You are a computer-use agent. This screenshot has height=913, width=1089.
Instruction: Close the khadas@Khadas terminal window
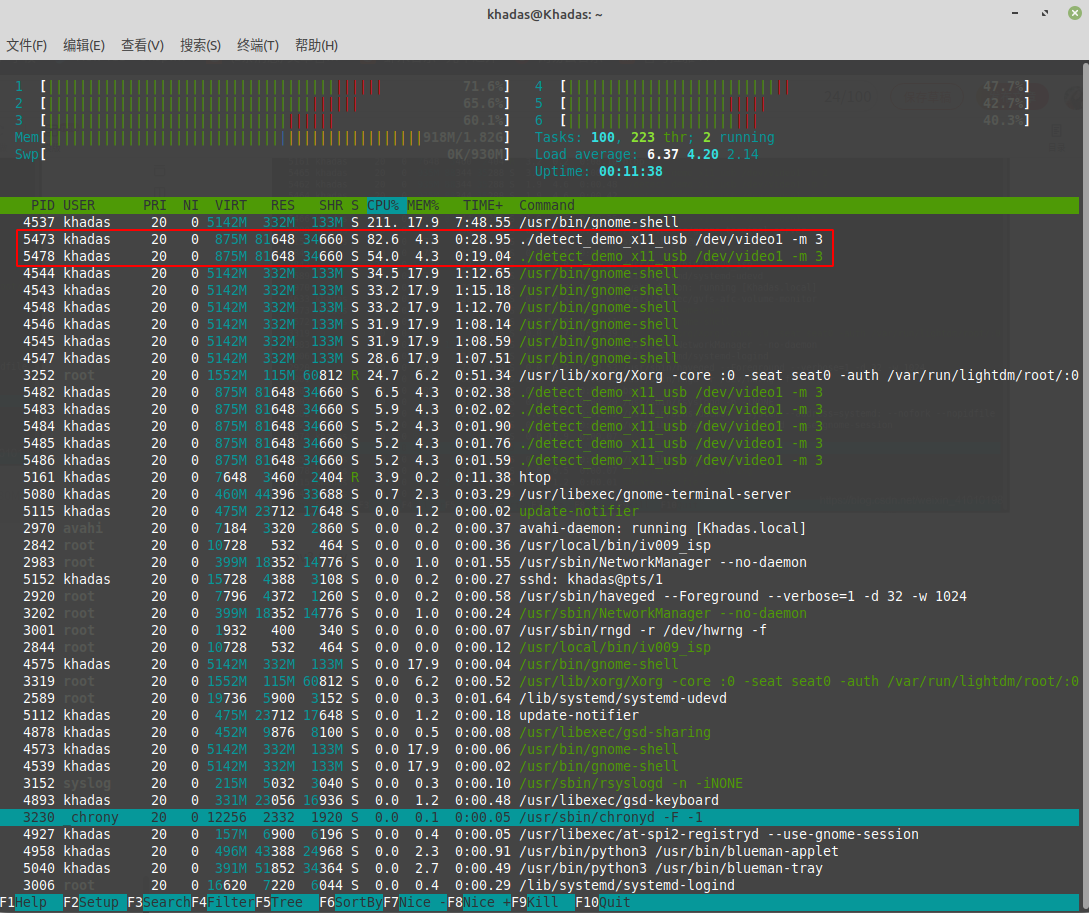pos(1074,14)
